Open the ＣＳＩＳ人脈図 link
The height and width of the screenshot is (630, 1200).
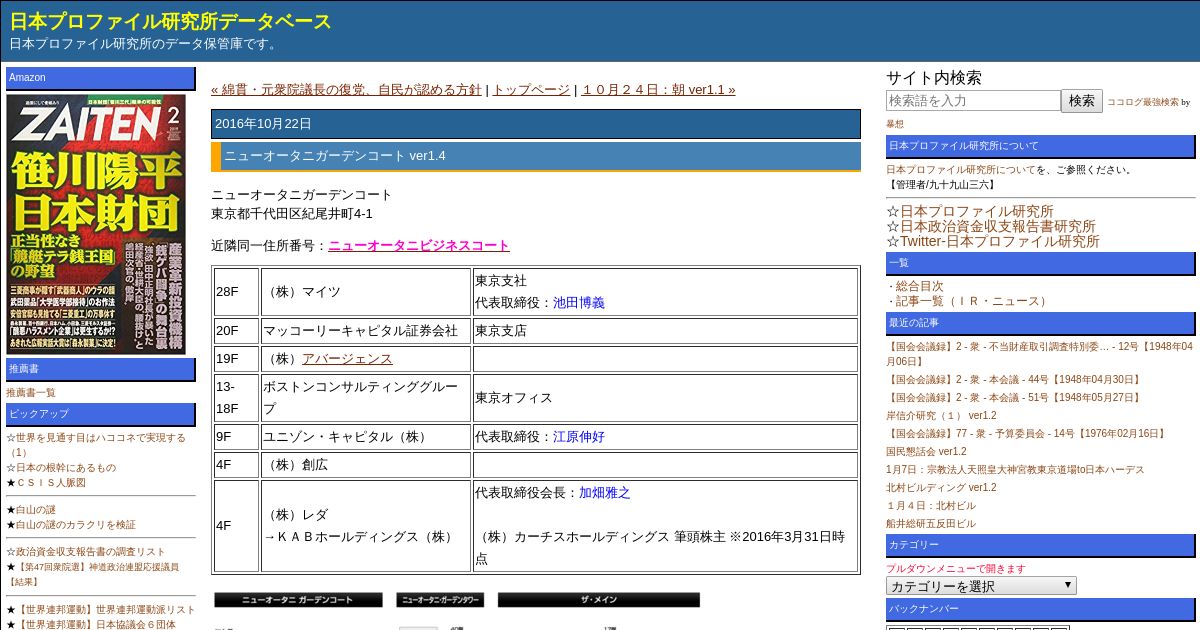51,483
